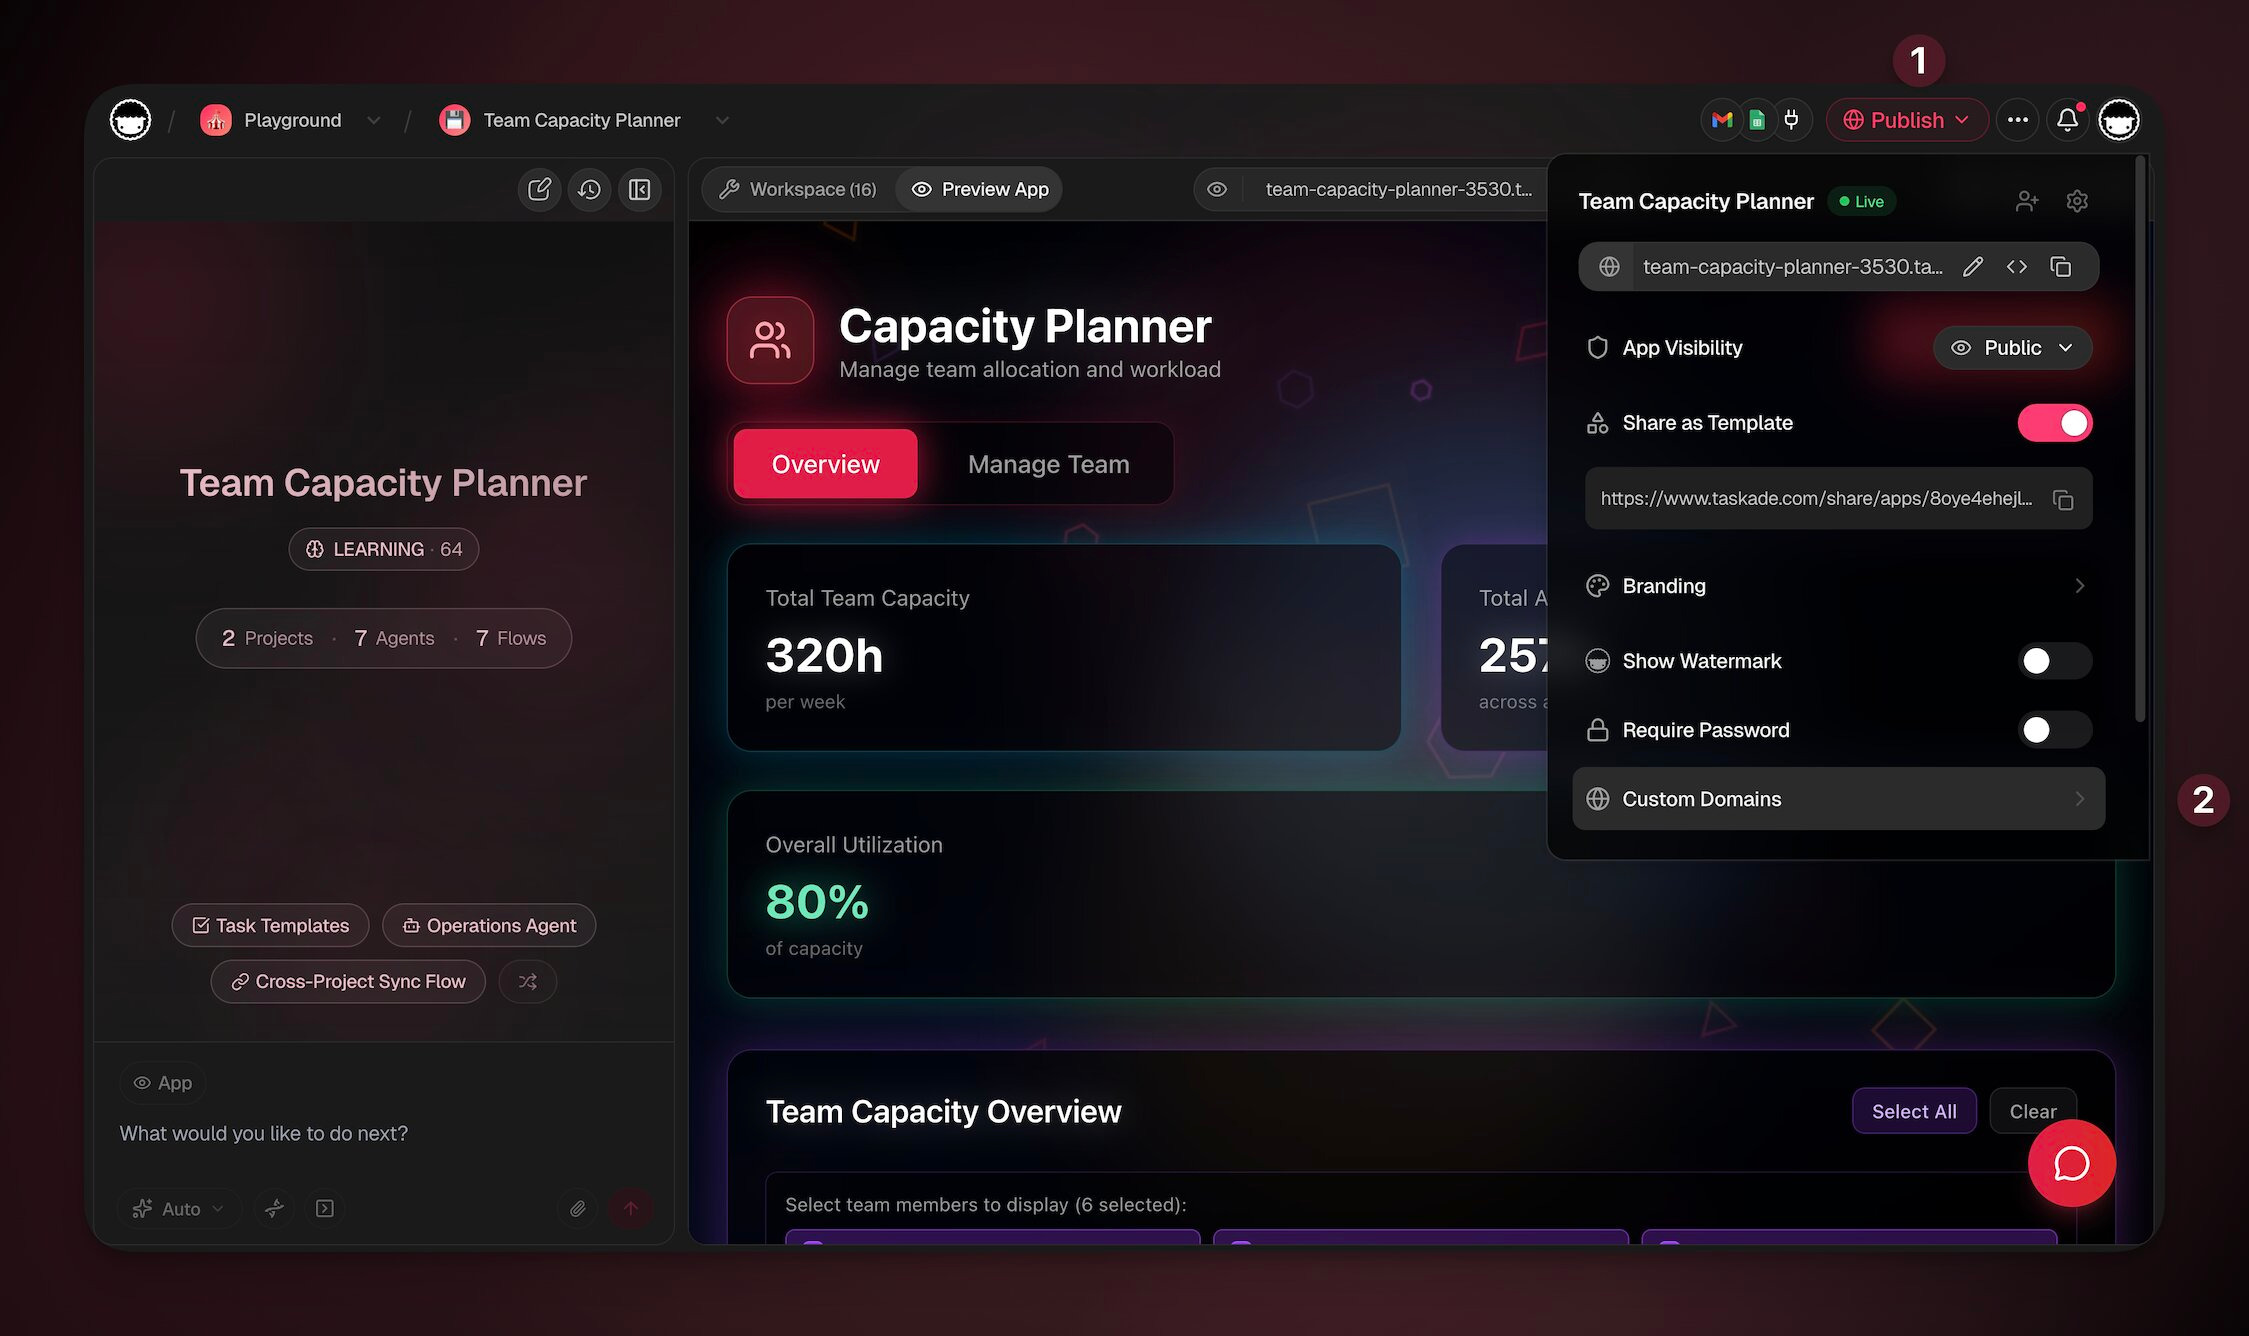Disable the Share as Template toggle

tap(2054, 423)
